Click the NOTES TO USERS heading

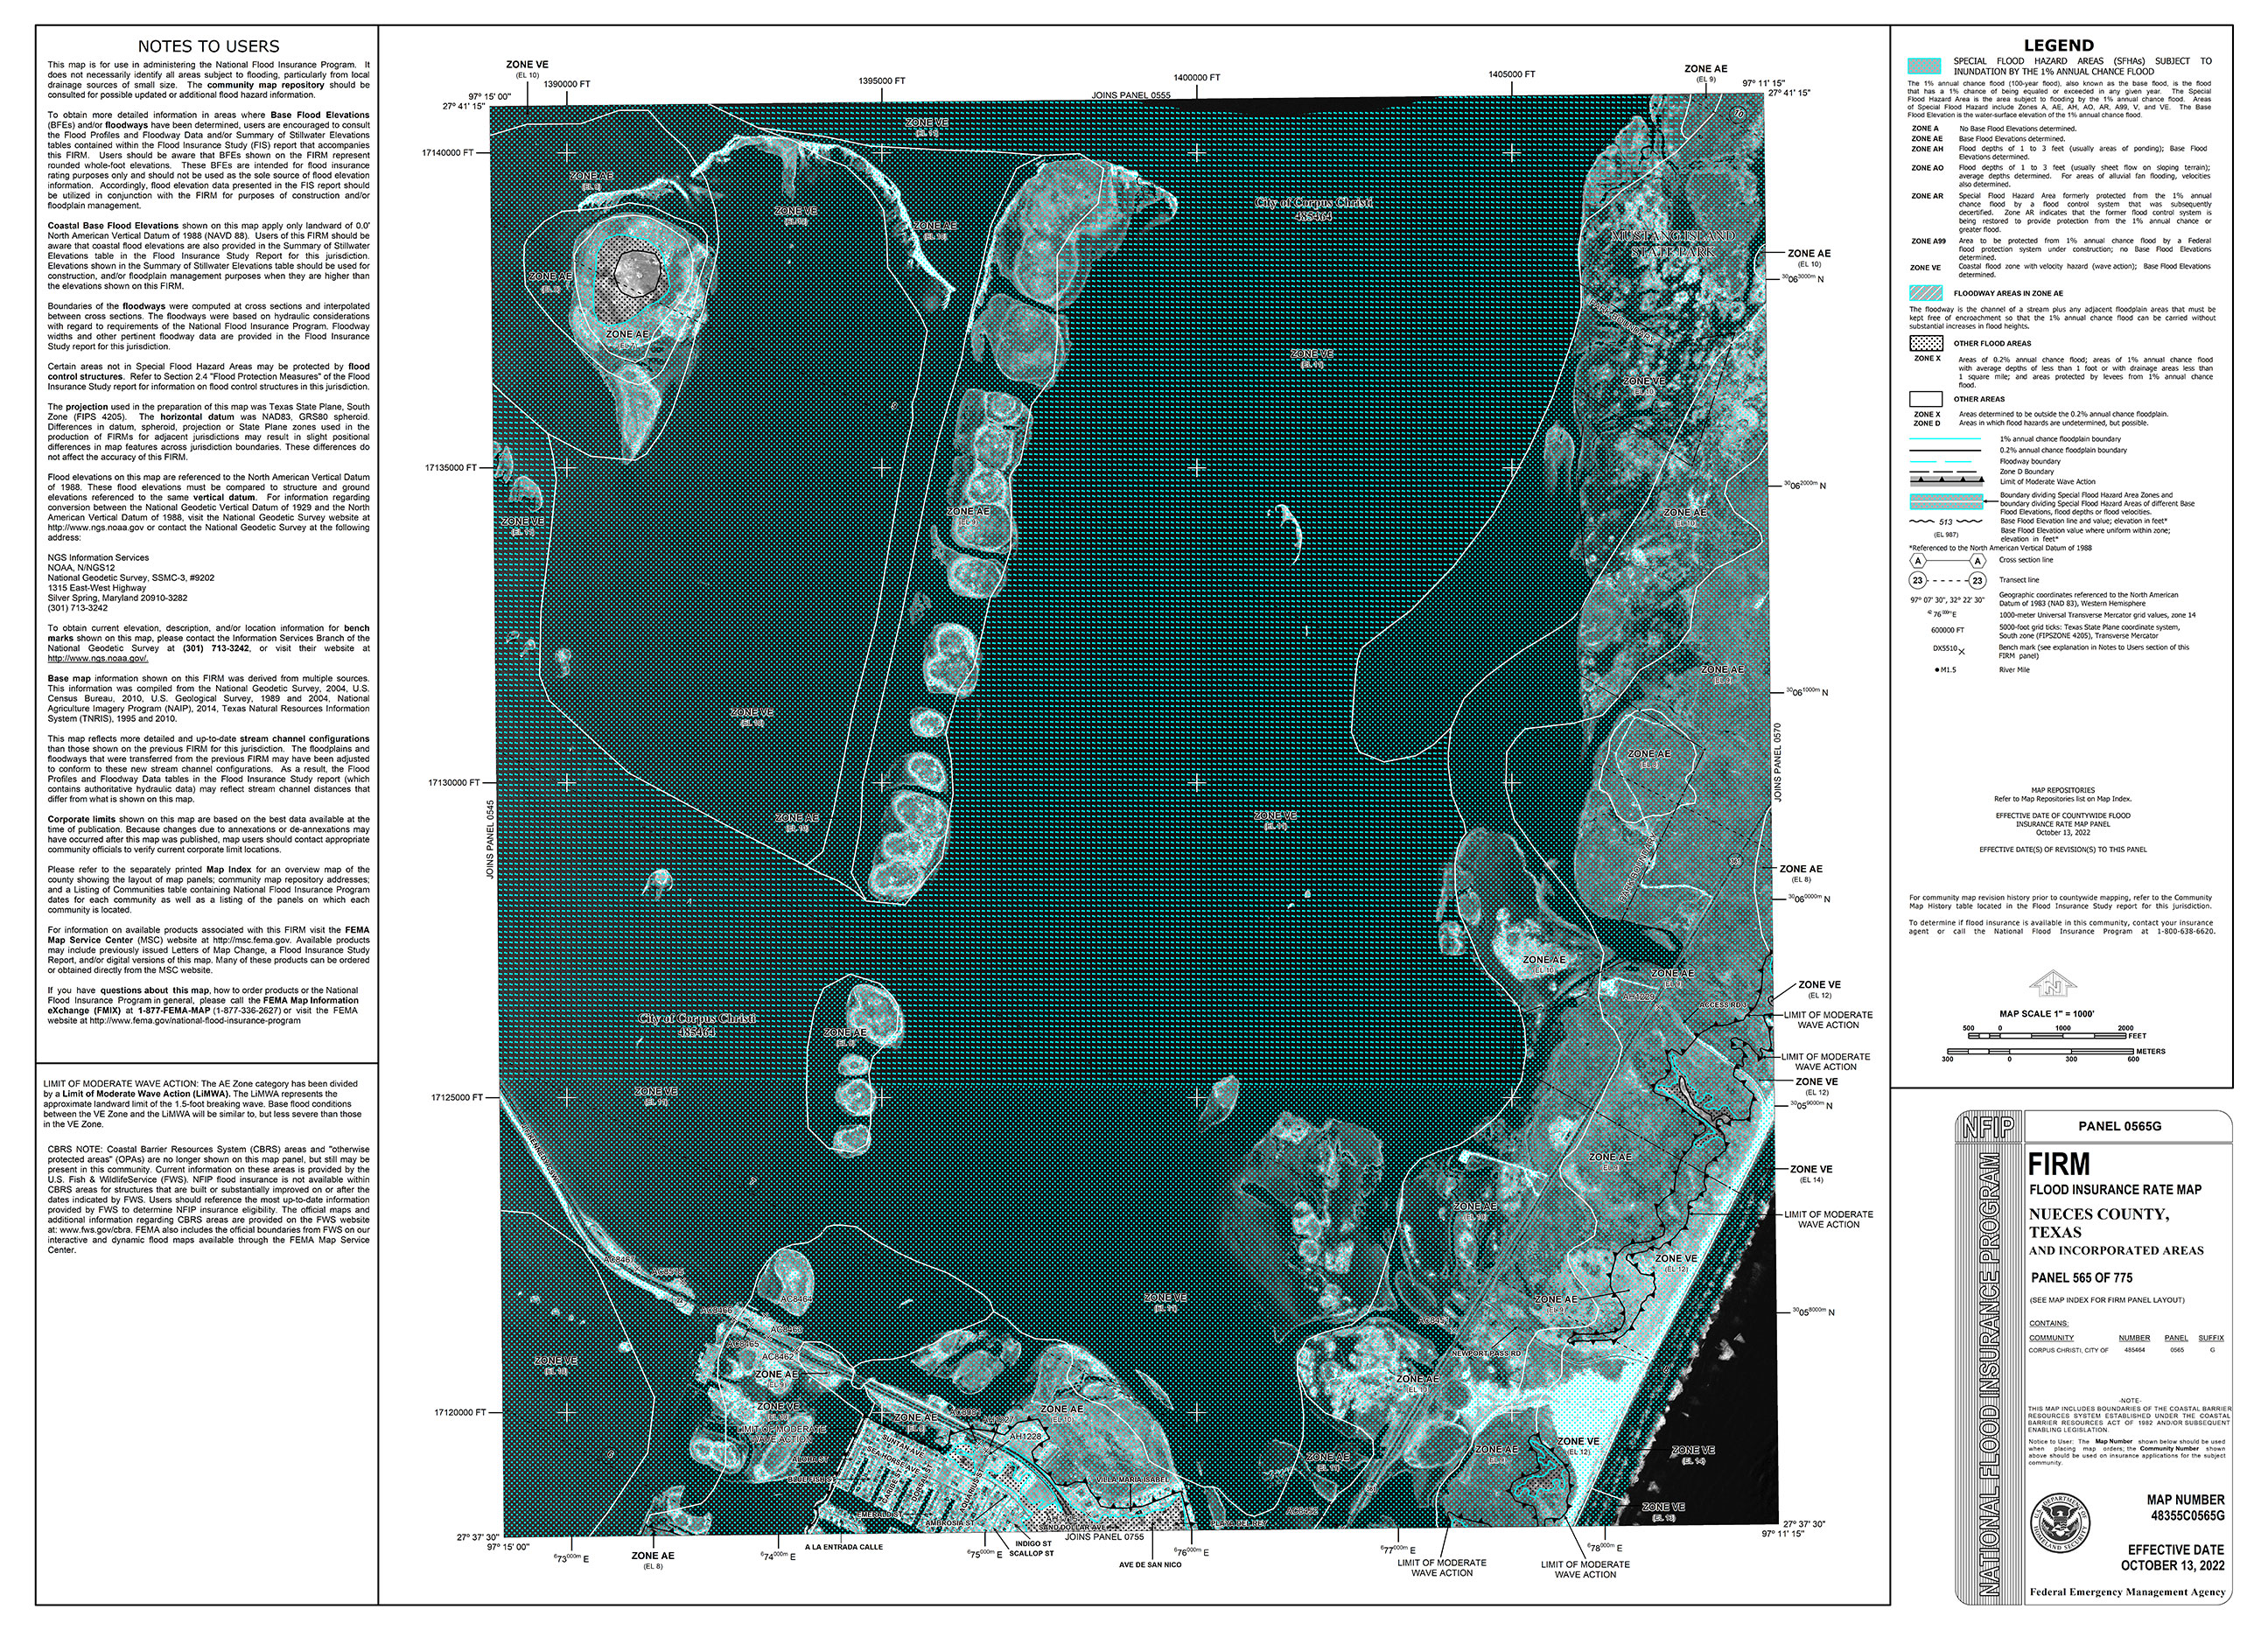click(x=208, y=46)
